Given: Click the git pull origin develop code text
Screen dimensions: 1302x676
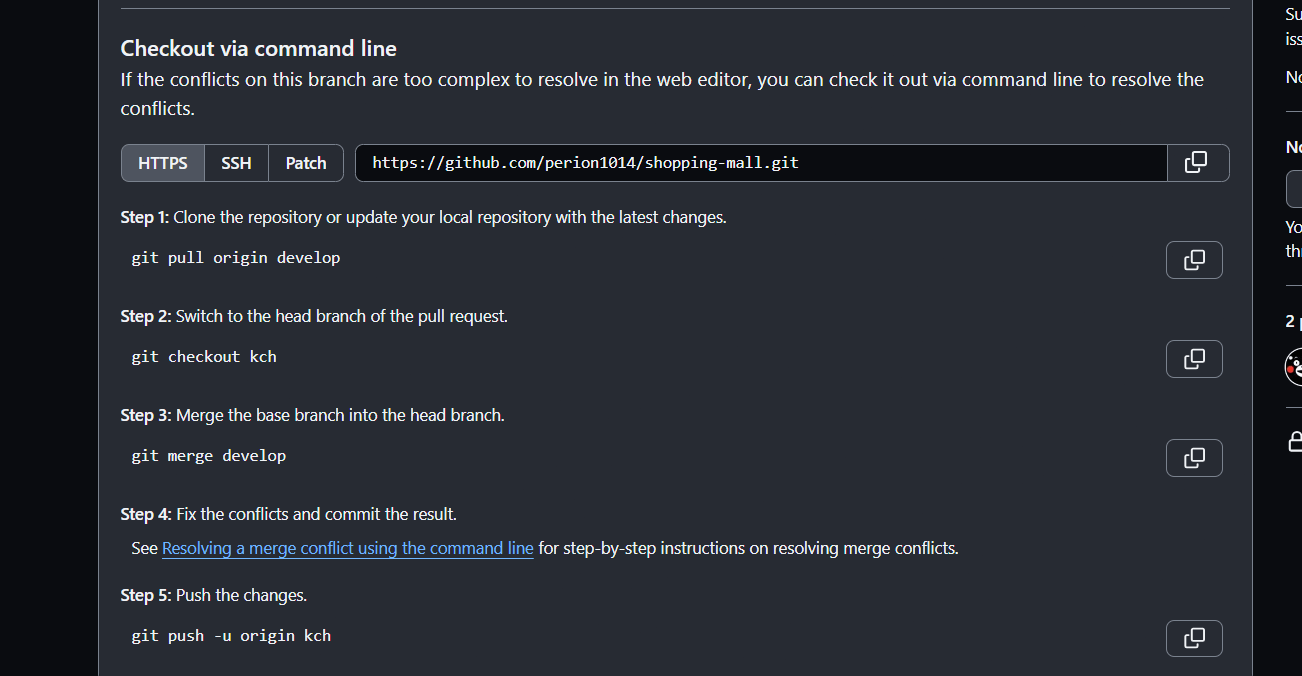Looking at the screenshot, I should pos(236,258).
